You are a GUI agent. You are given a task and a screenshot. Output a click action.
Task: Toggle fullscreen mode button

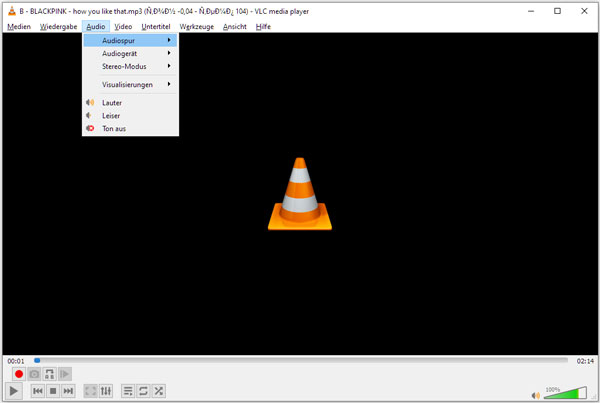[x=91, y=391]
